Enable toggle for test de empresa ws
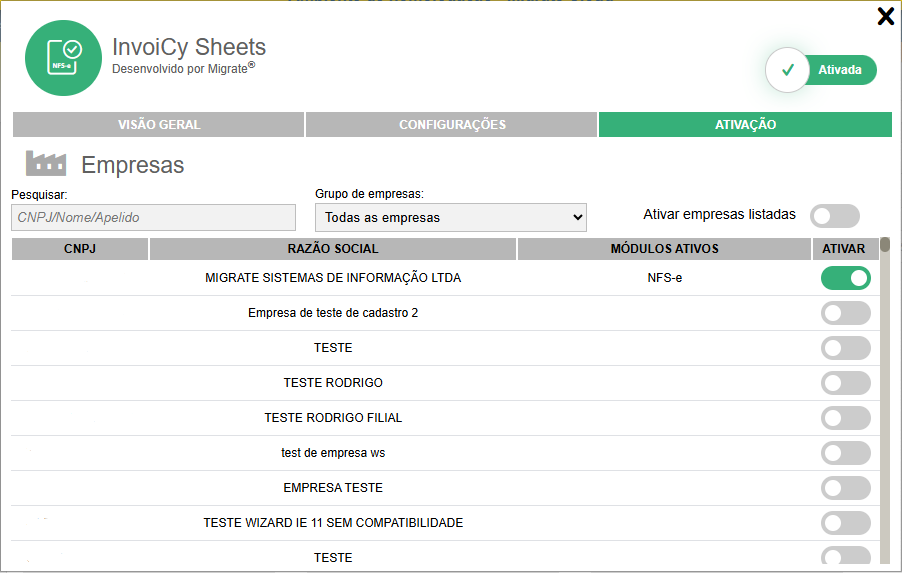This screenshot has height=573, width=902. click(845, 453)
